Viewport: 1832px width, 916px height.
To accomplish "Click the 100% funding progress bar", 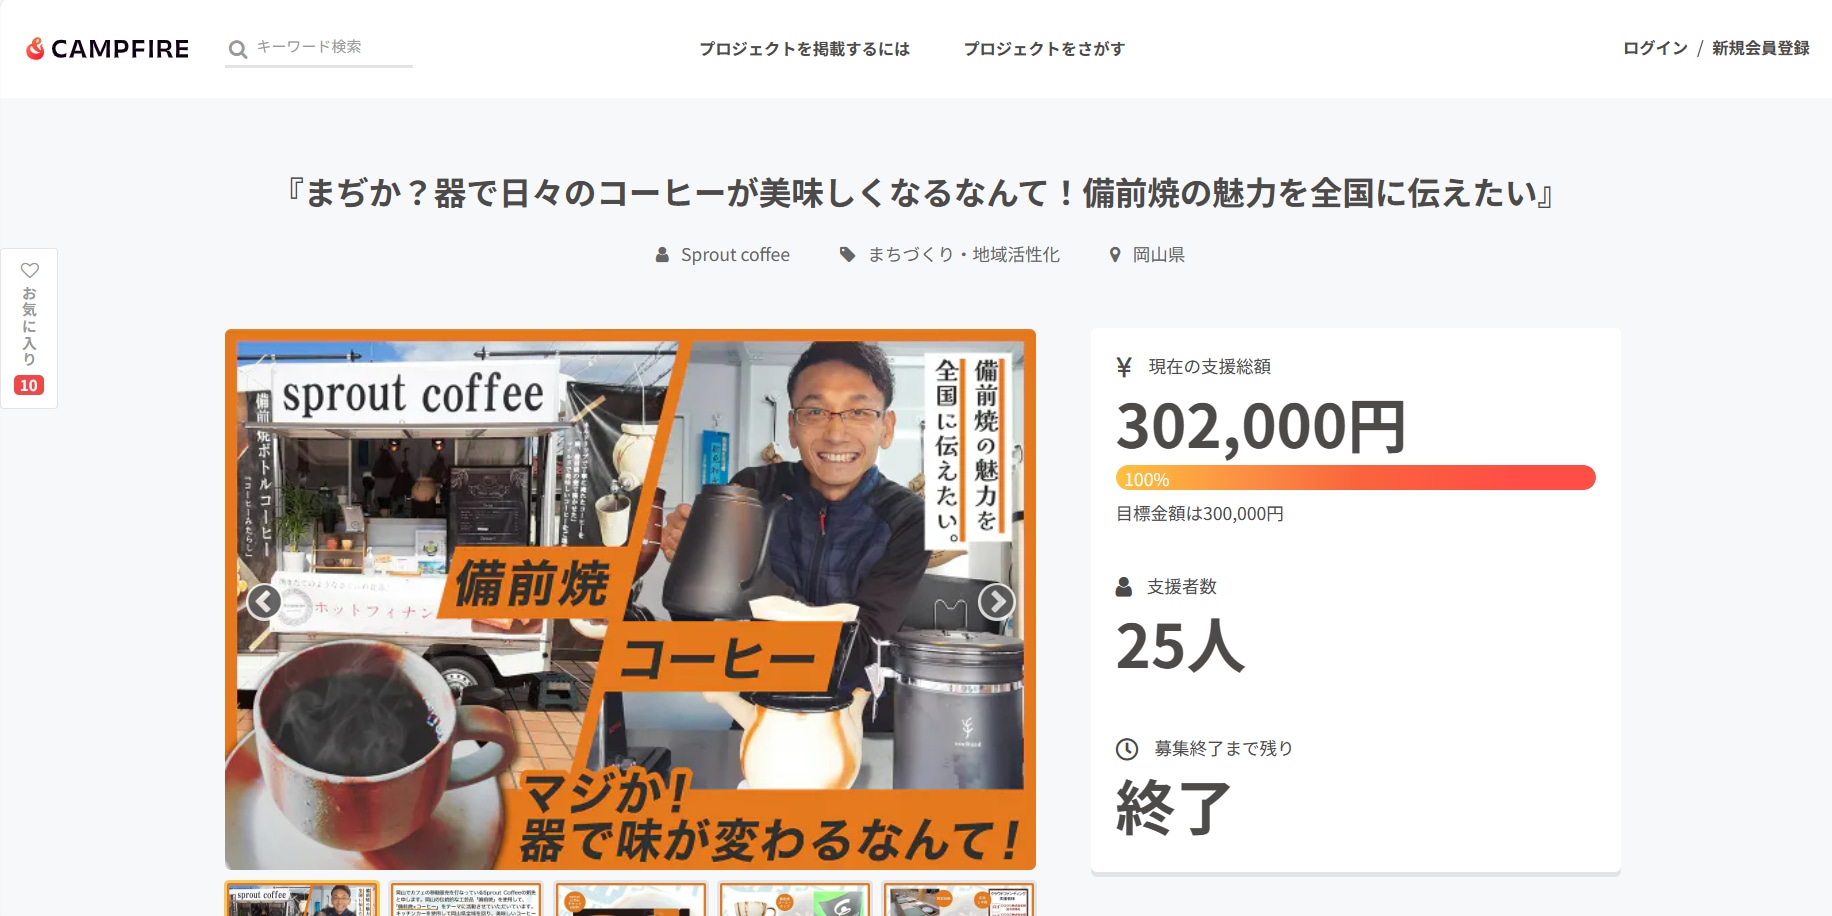I will click(1355, 478).
